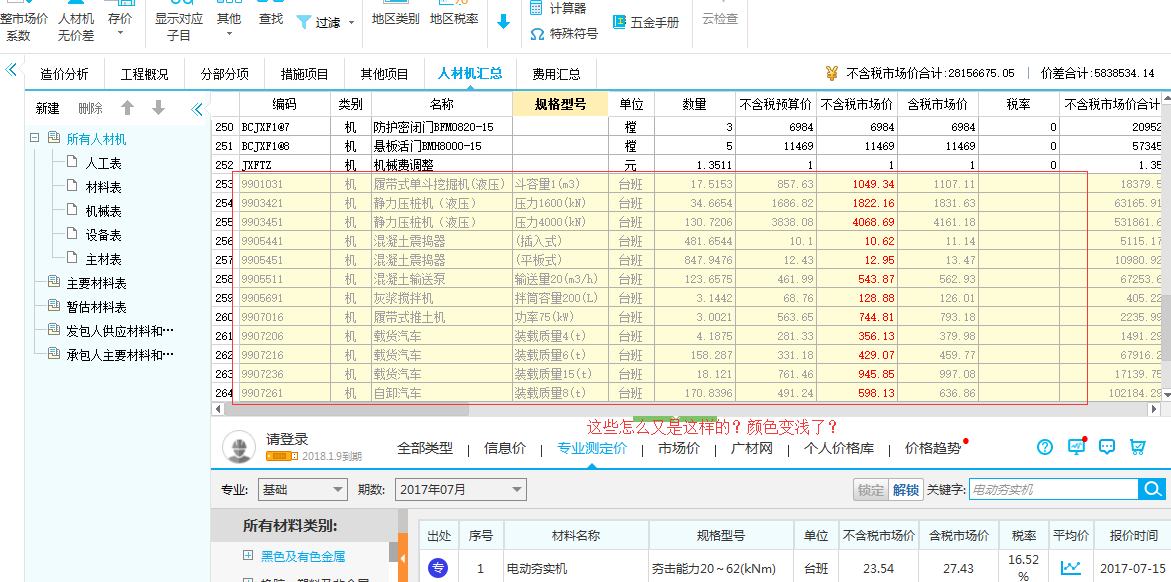1171x582 pixels.
Task: Click the 新建 button
Action: coord(48,109)
